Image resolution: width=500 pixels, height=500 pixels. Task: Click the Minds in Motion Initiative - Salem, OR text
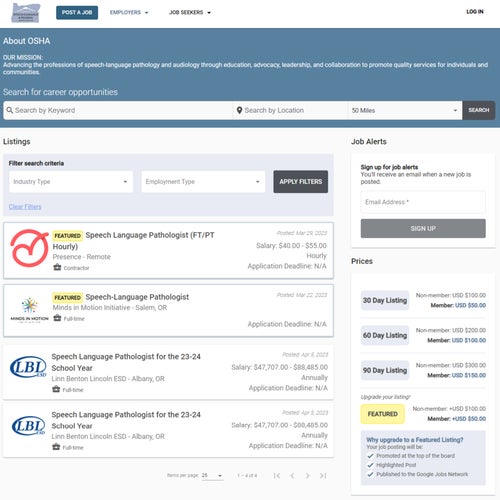(110, 308)
